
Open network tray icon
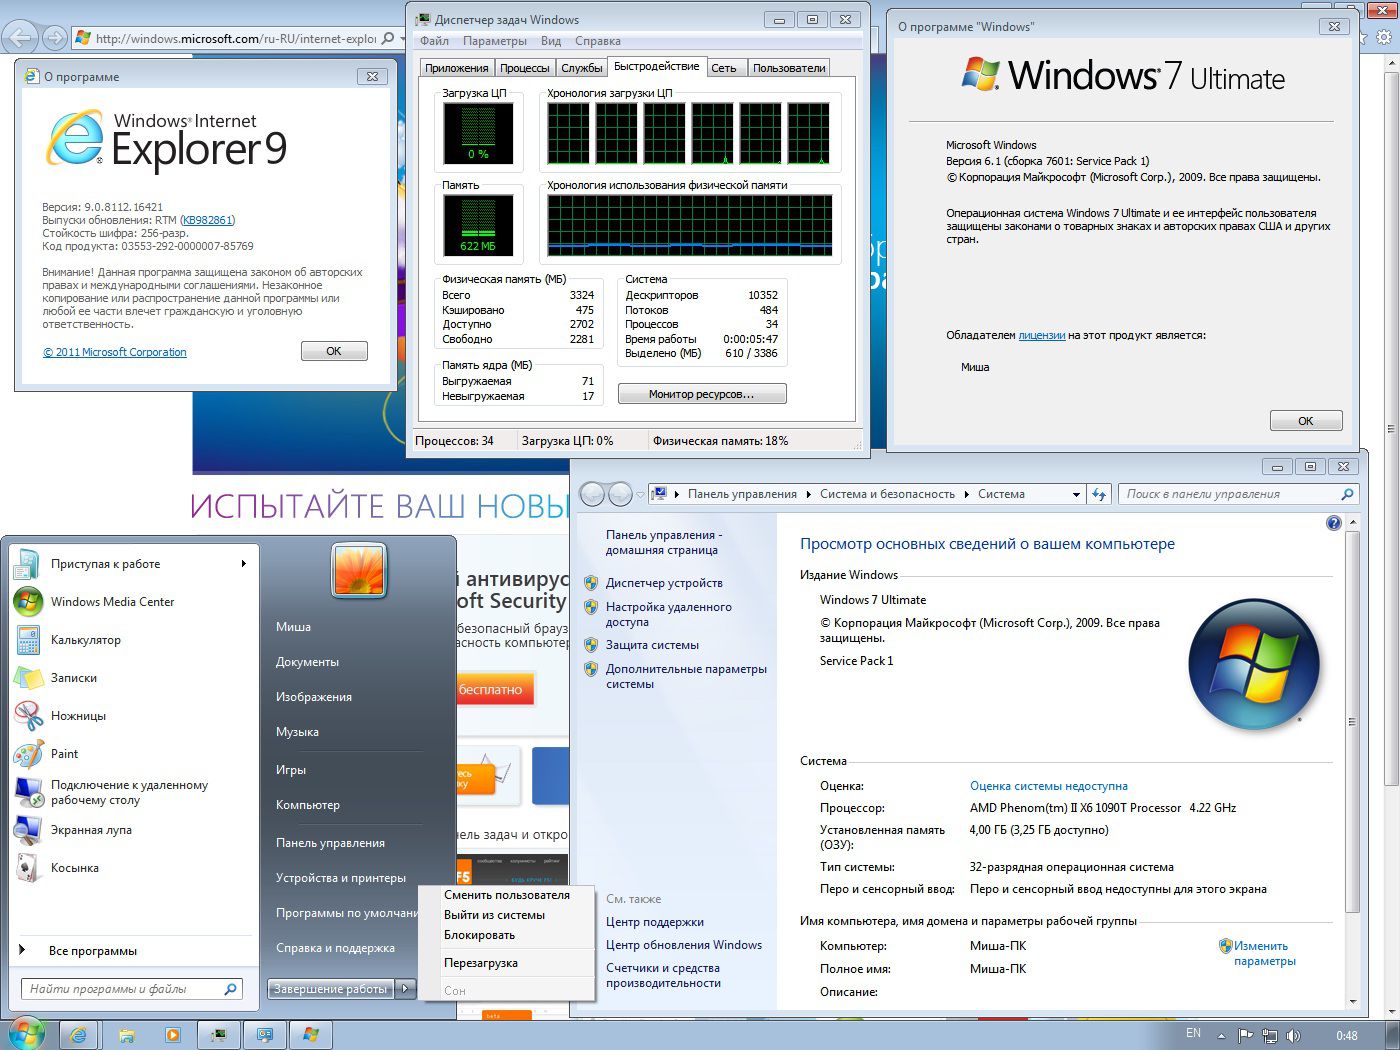pos(1270,1036)
